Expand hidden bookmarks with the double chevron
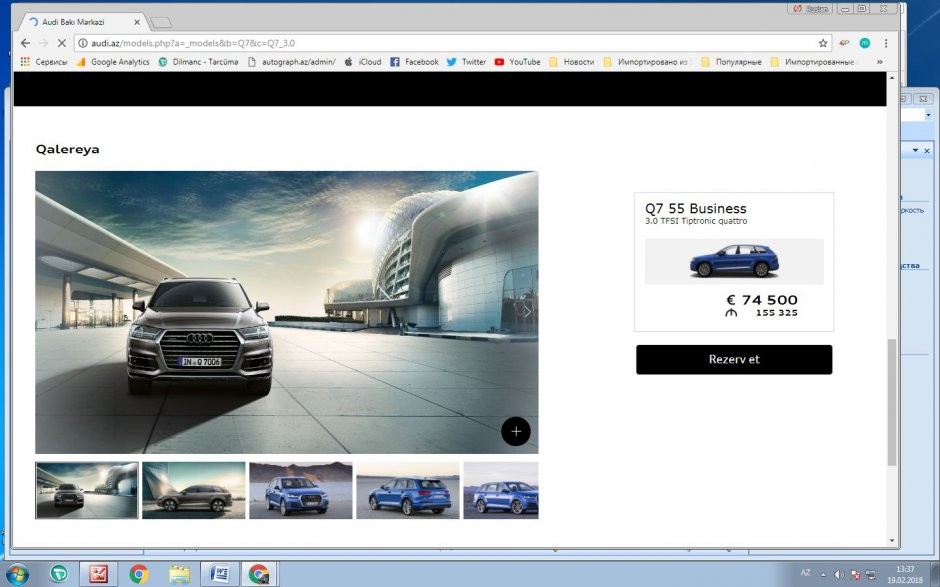 click(879, 62)
